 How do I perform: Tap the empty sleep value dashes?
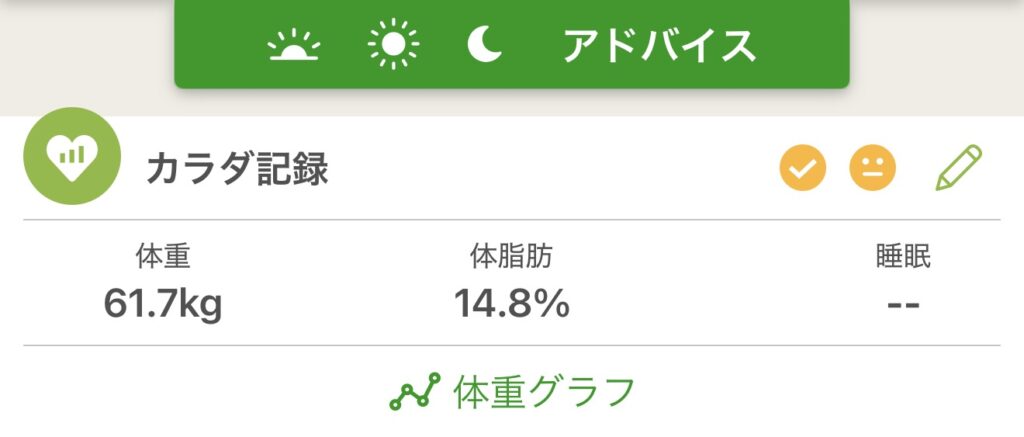click(x=903, y=303)
